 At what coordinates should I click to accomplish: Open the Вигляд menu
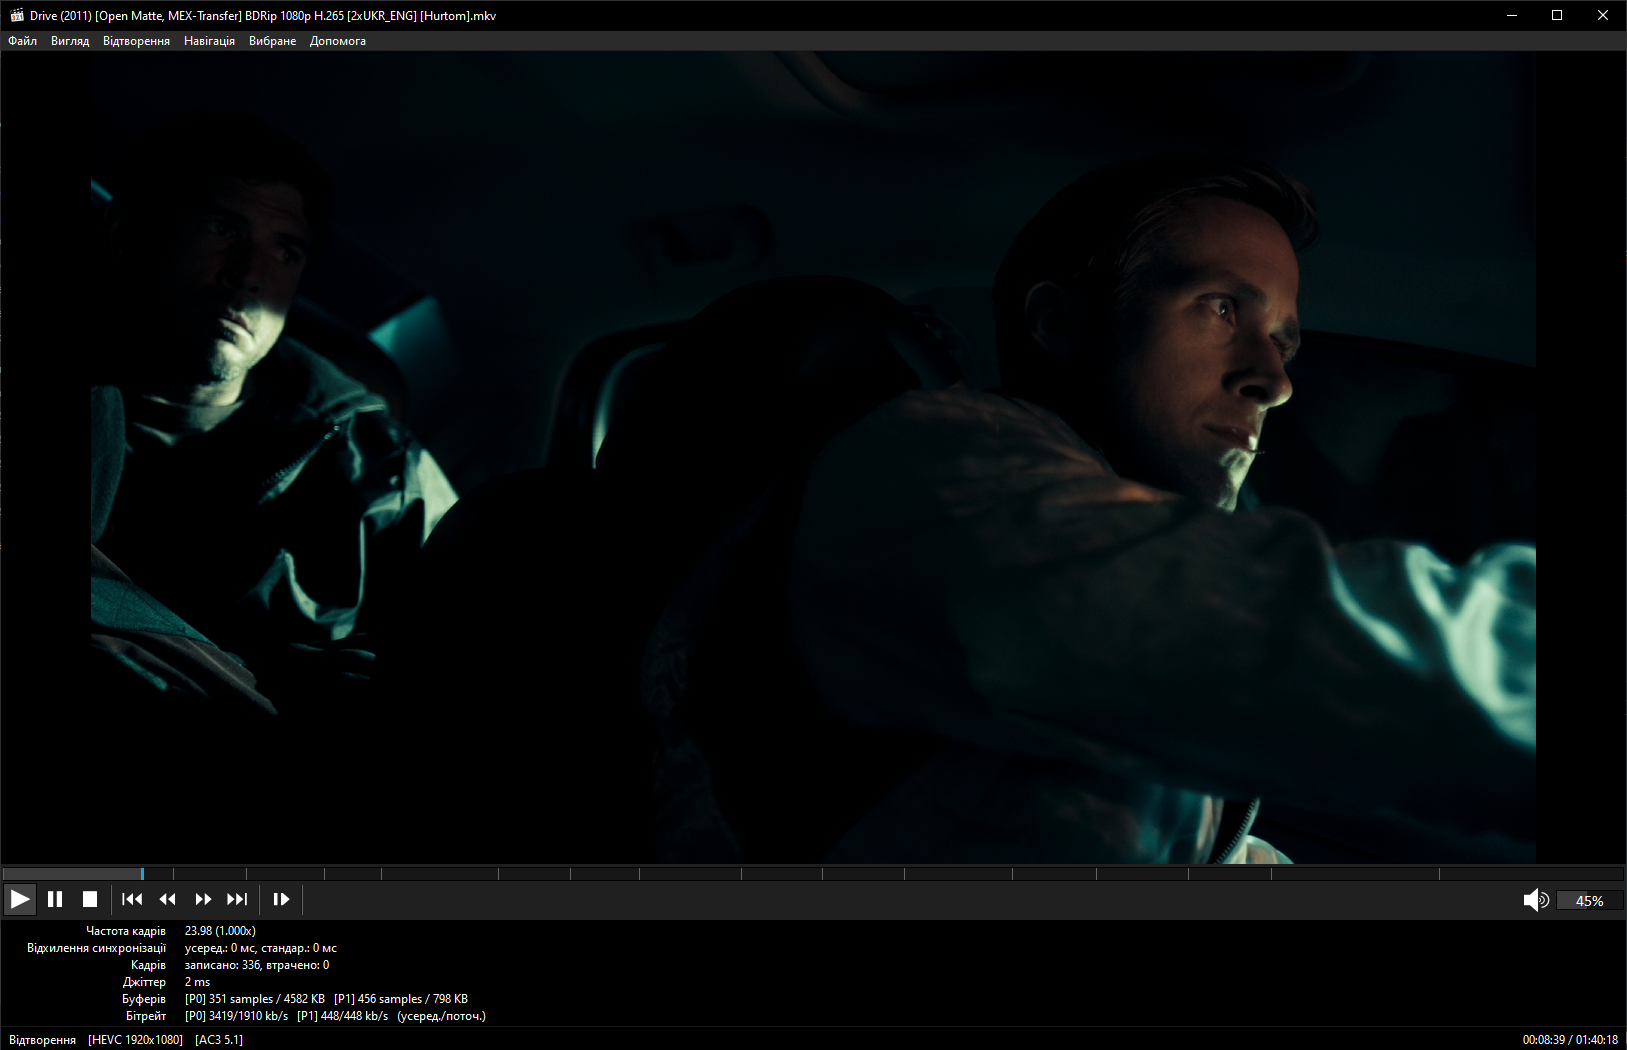click(x=70, y=41)
